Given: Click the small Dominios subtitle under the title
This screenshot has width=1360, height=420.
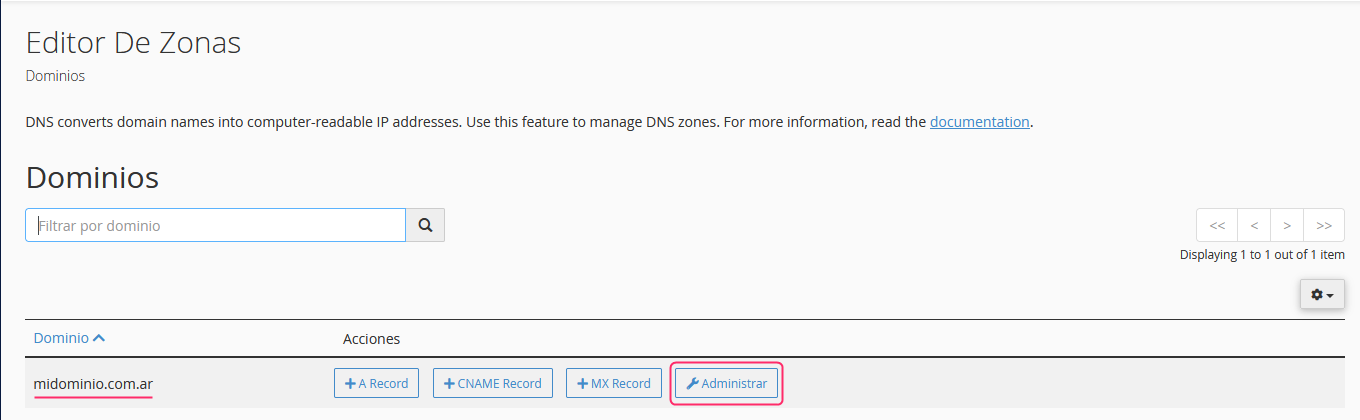Looking at the screenshot, I should point(55,76).
